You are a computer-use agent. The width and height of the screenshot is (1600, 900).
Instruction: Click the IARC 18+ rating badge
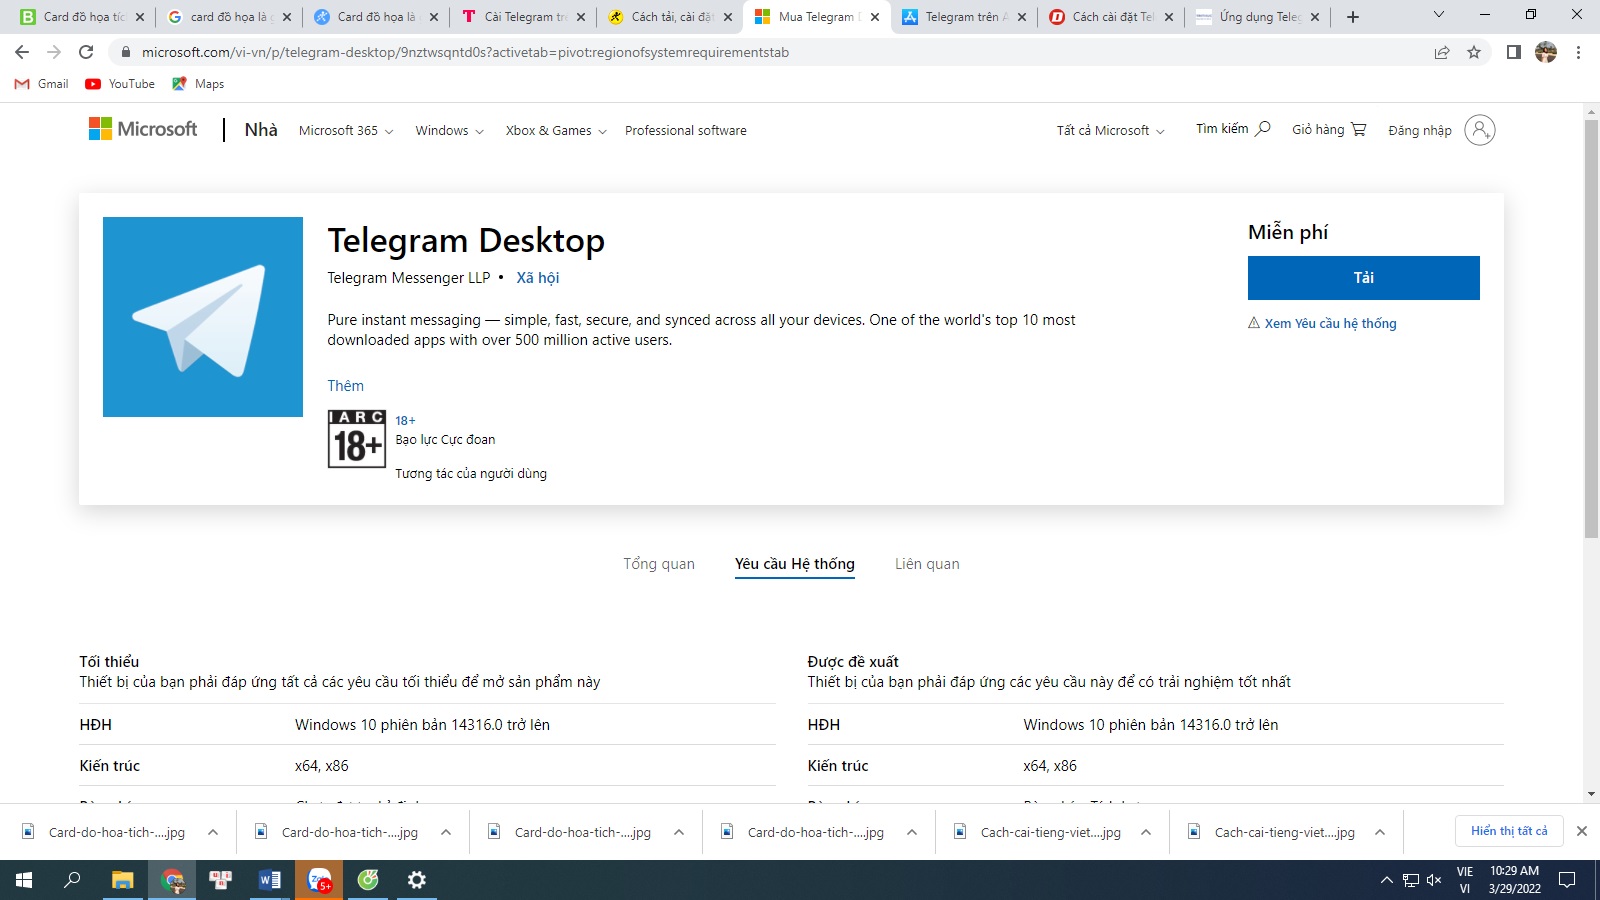356,438
